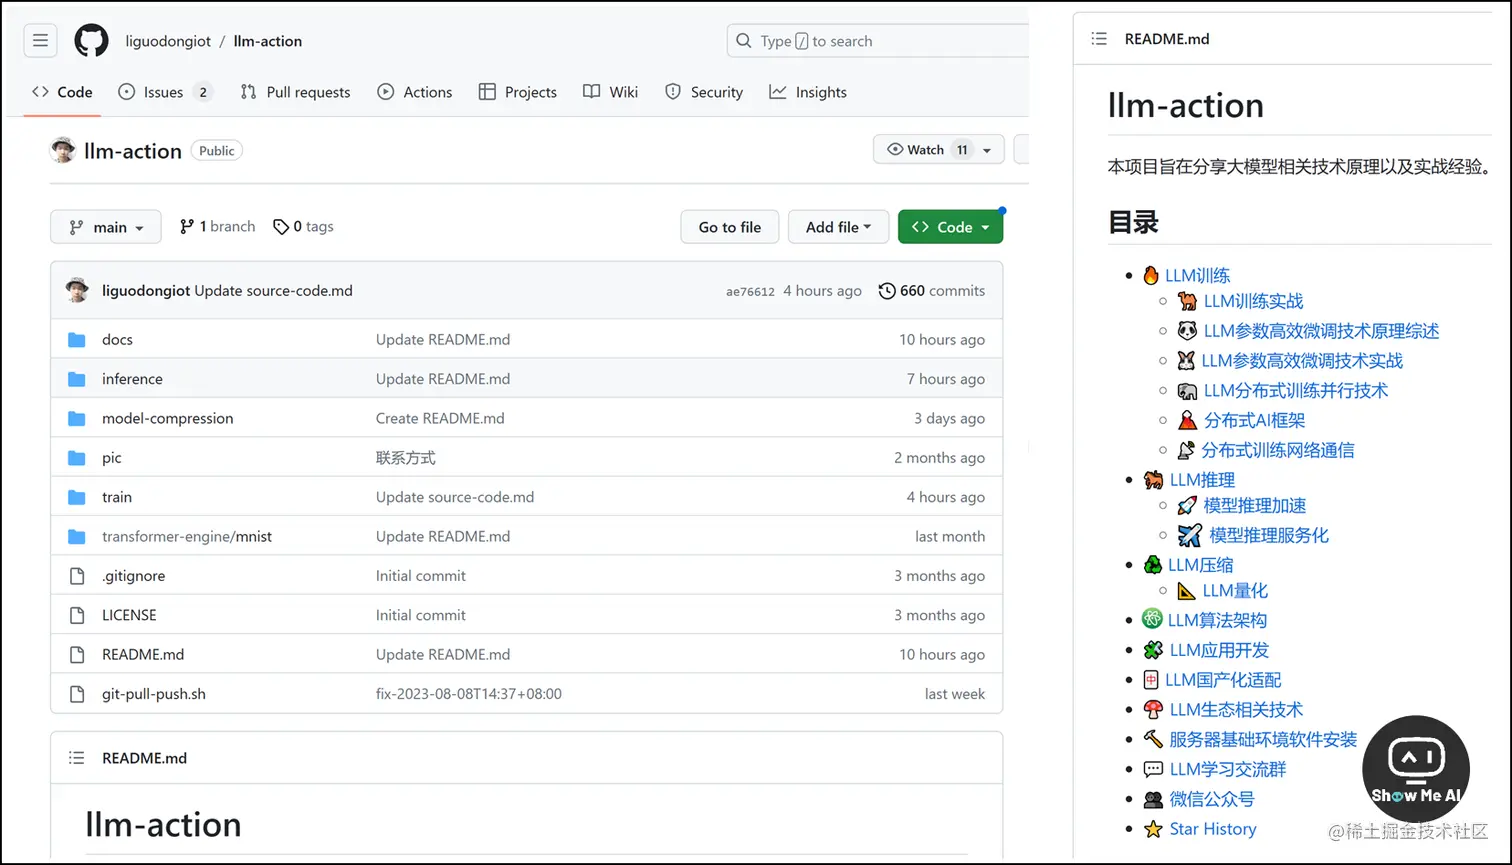
Task: Open the transformer-engine/mnist folder
Action: tap(187, 537)
